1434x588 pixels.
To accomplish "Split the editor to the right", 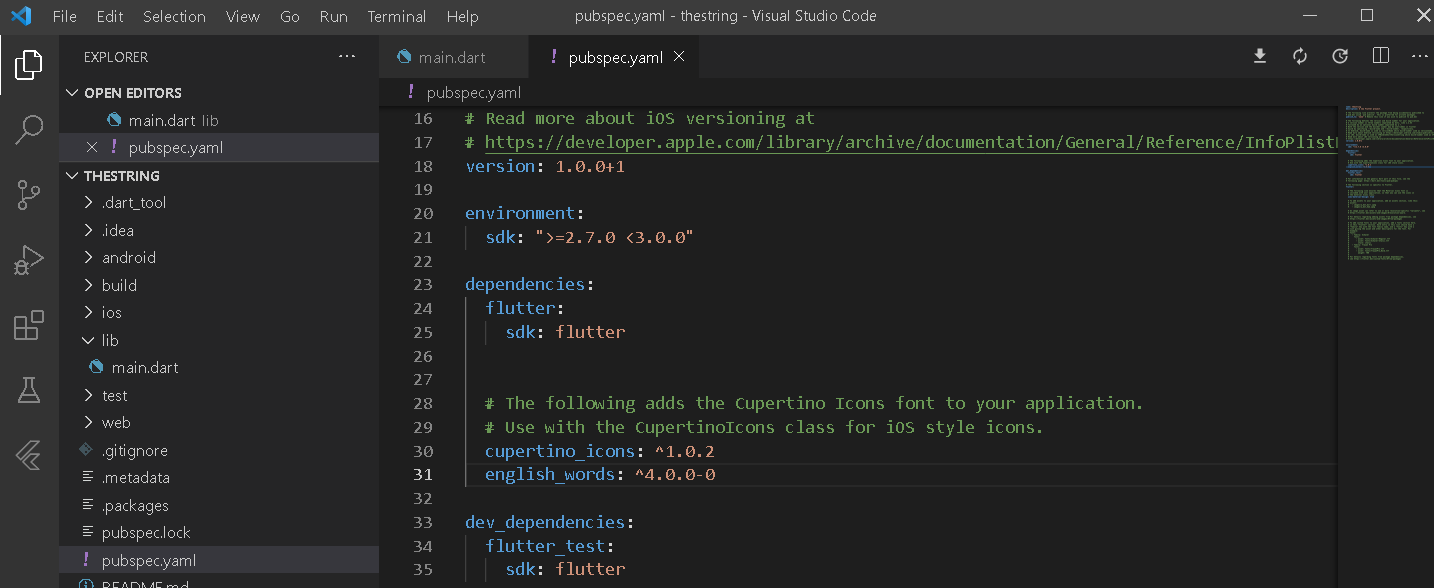I will click(1381, 56).
